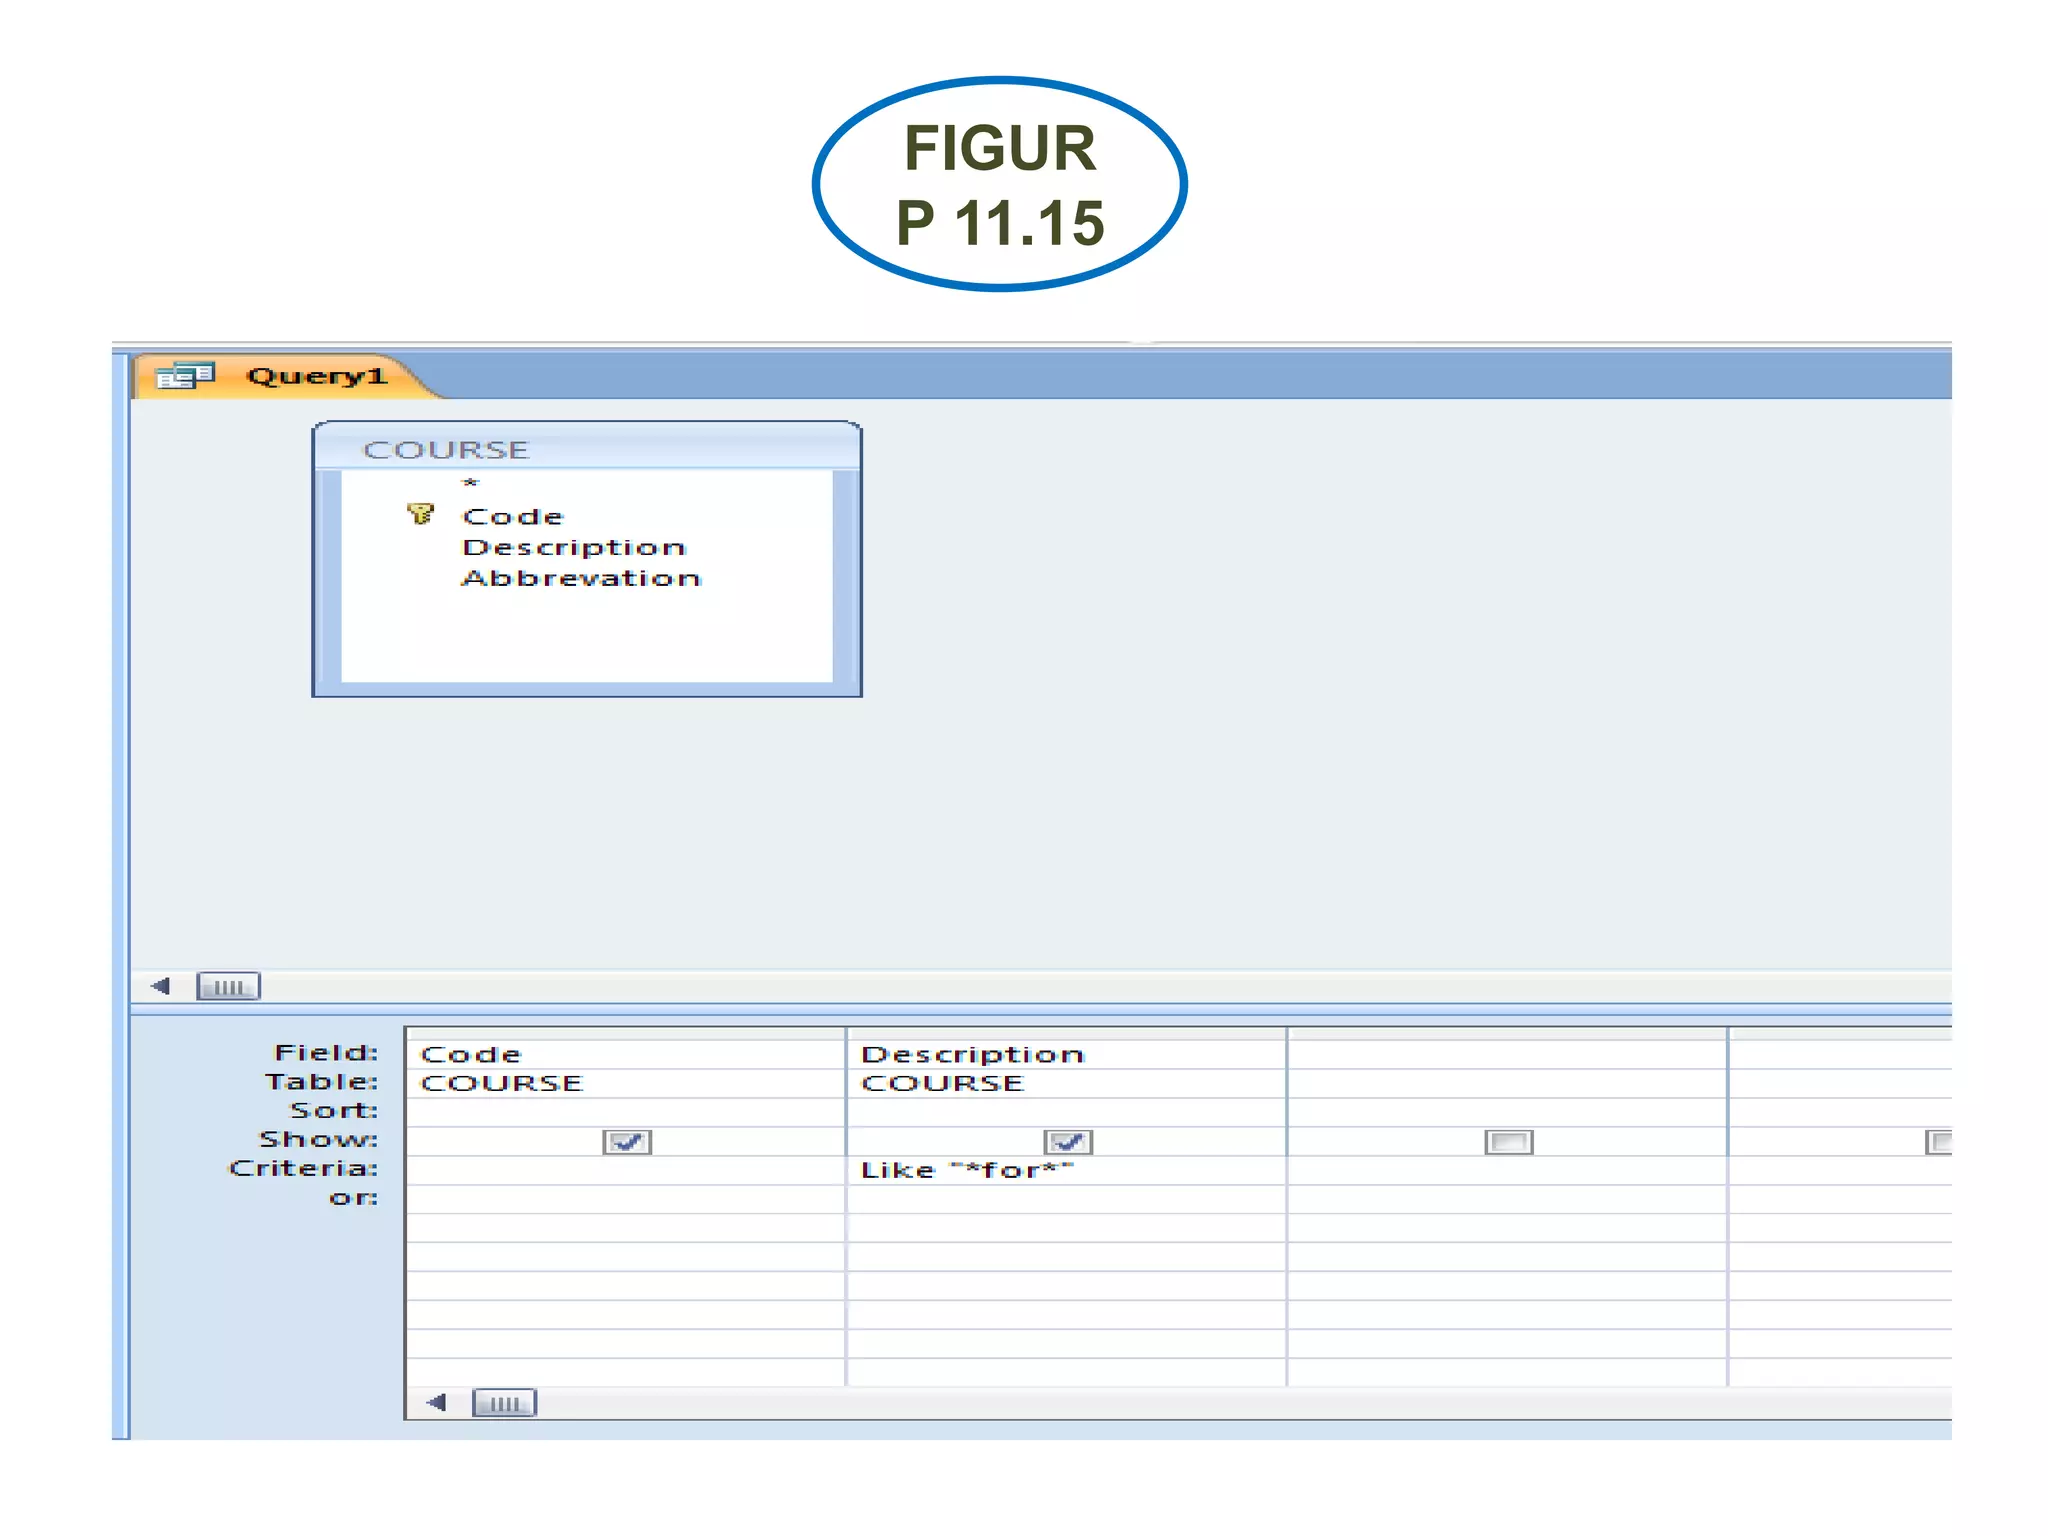Click the Query1 tab icon

point(186,376)
